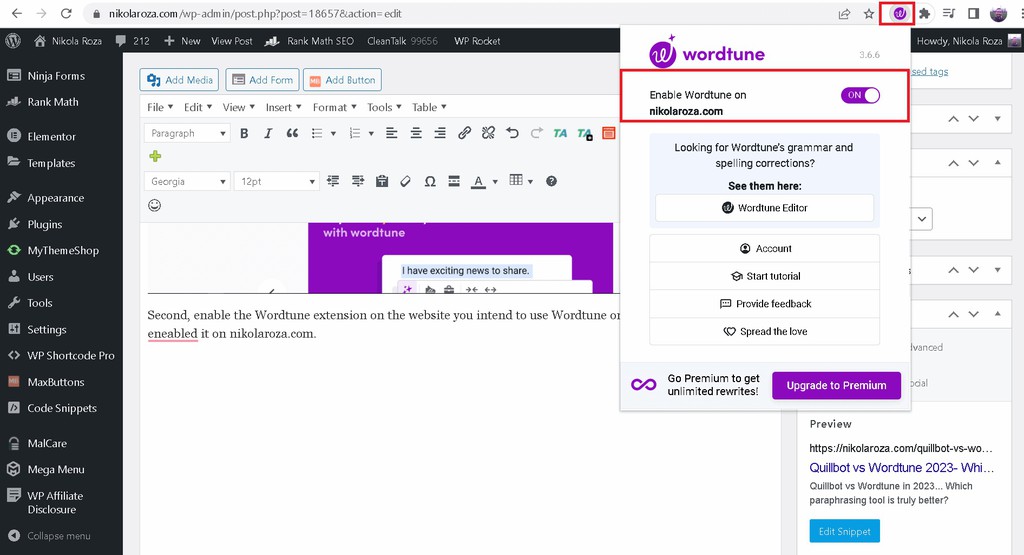Collapse the admin sidebar menu
The height and width of the screenshot is (555, 1024).
(50, 536)
